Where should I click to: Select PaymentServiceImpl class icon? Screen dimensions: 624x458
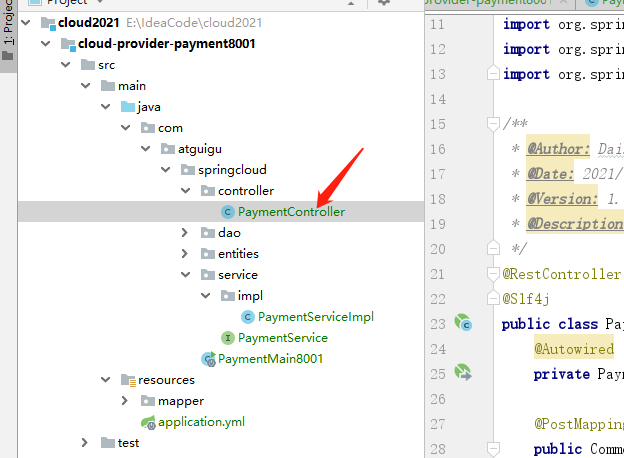pos(248,317)
